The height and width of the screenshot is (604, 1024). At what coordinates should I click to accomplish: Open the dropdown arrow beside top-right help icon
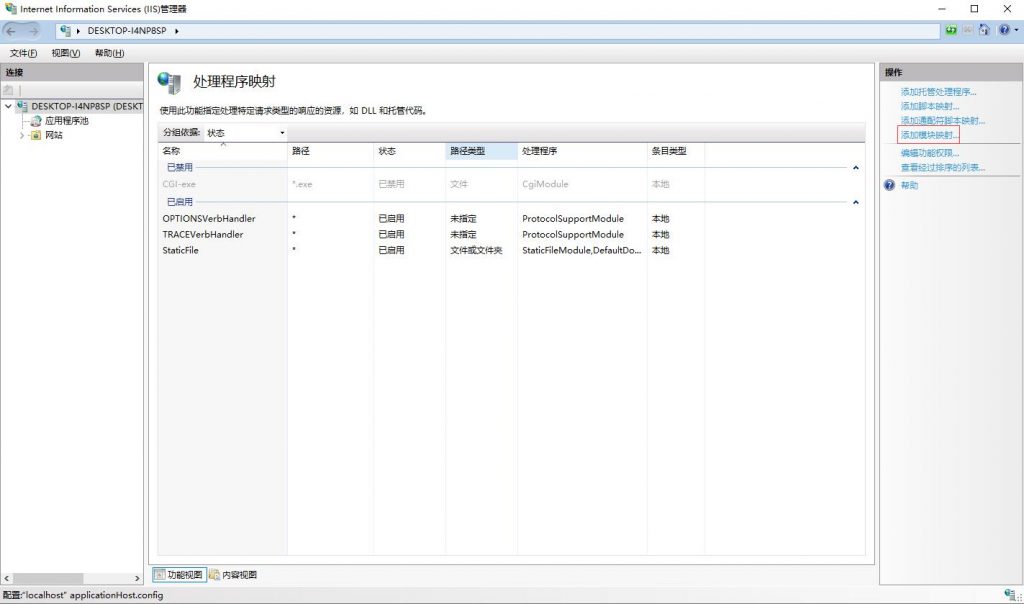click(1016, 30)
